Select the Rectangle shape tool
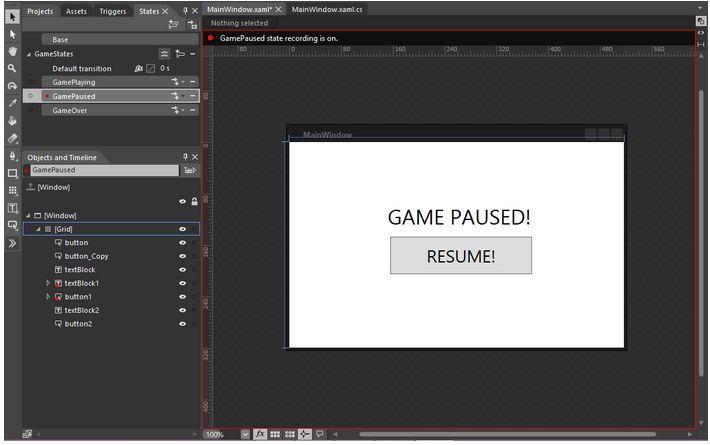This screenshot has height=445, width=710. pos(12,173)
